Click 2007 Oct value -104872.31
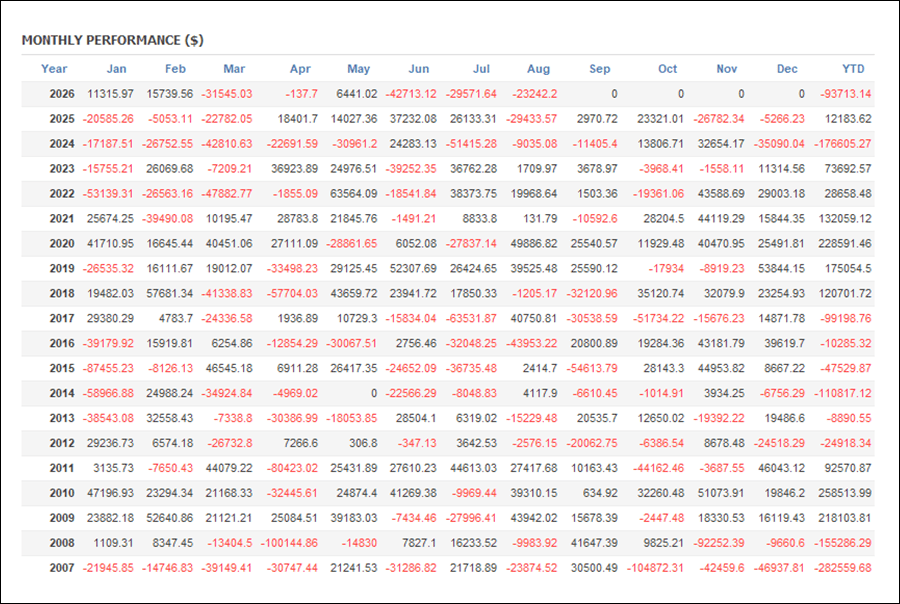Image resolution: width=900 pixels, height=604 pixels. pyautogui.click(x=655, y=568)
